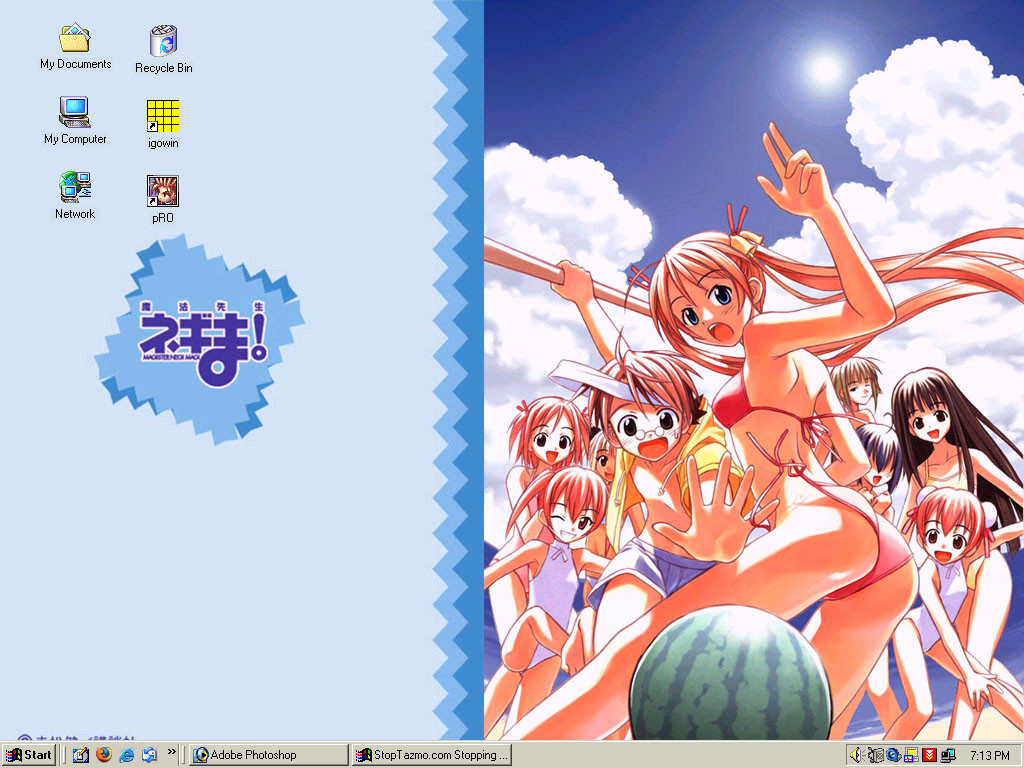1024x768 pixels.
Task: Launch Internet Explorer from Quick Launch
Action: 127,755
